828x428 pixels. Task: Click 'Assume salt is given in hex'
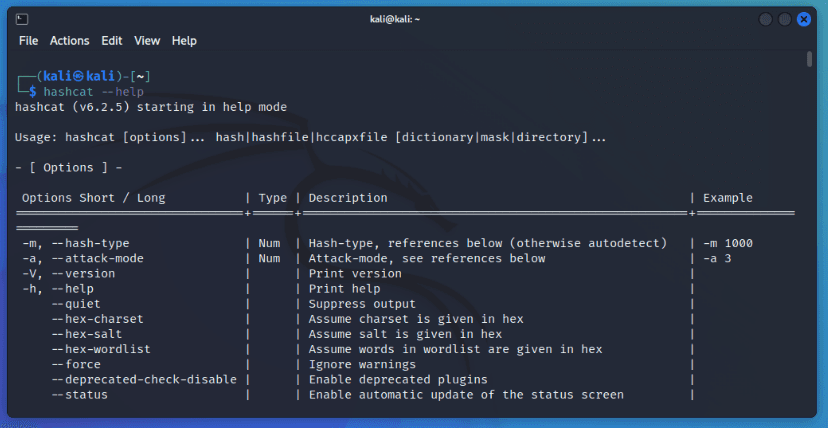pos(405,335)
